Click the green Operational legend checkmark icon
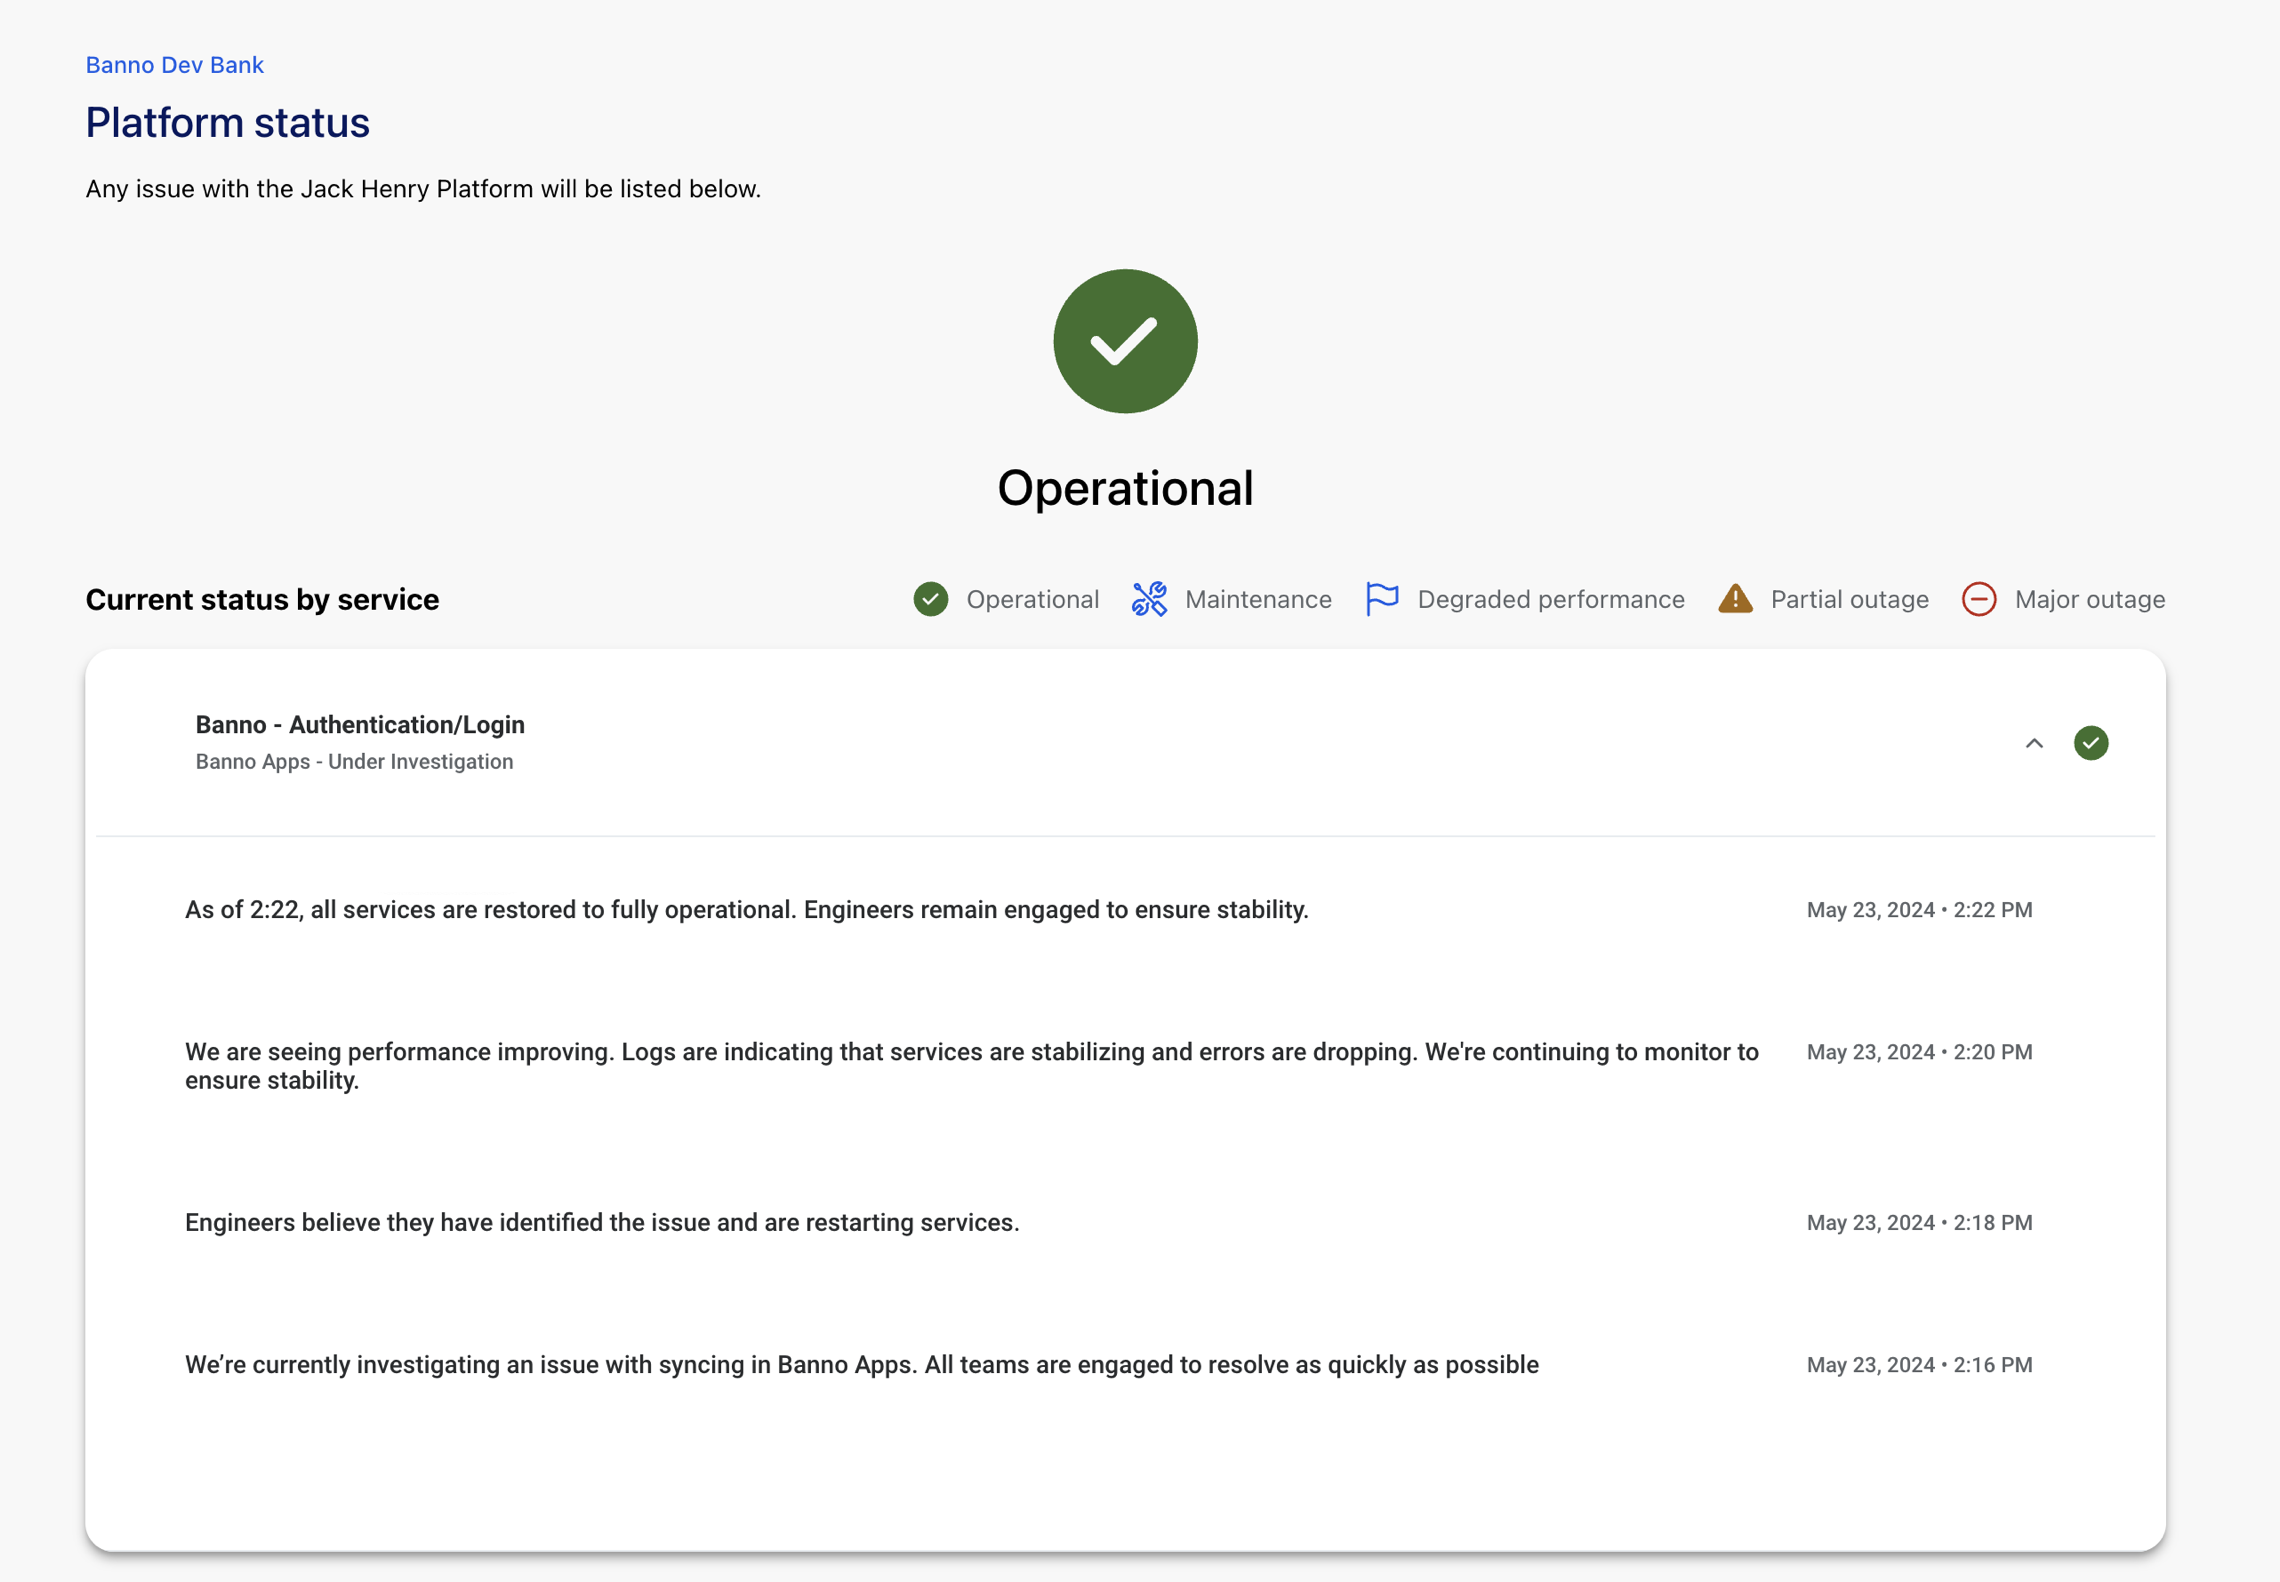Viewport: 2280px width, 1582px height. point(930,599)
